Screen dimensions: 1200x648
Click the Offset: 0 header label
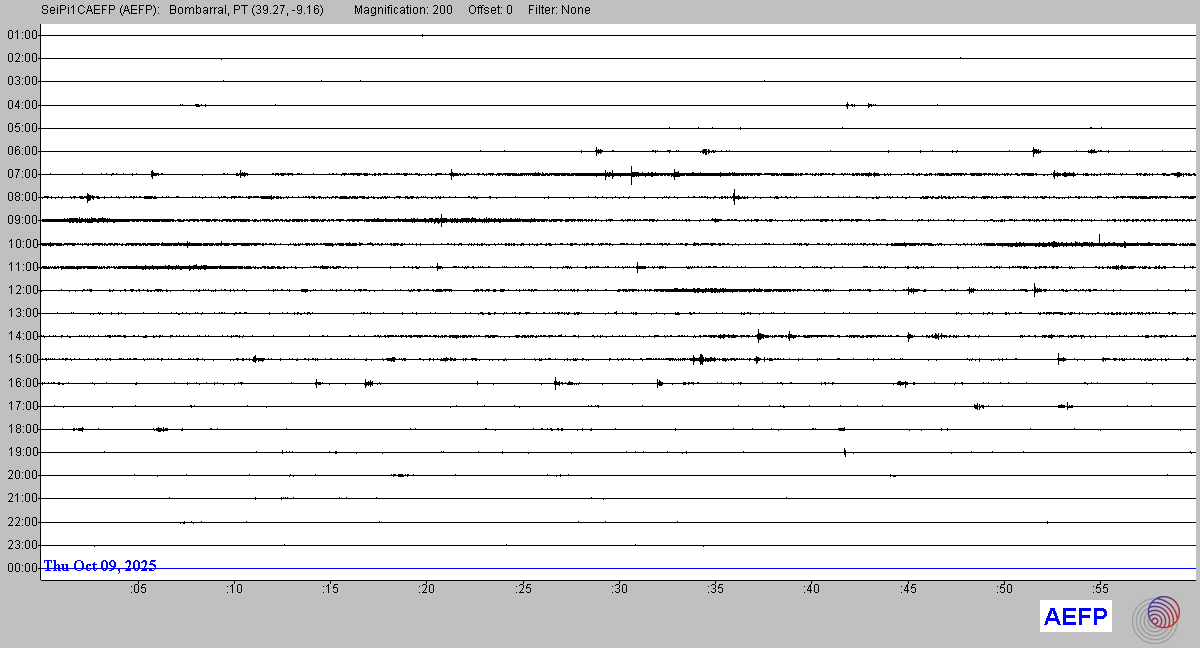[490, 10]
